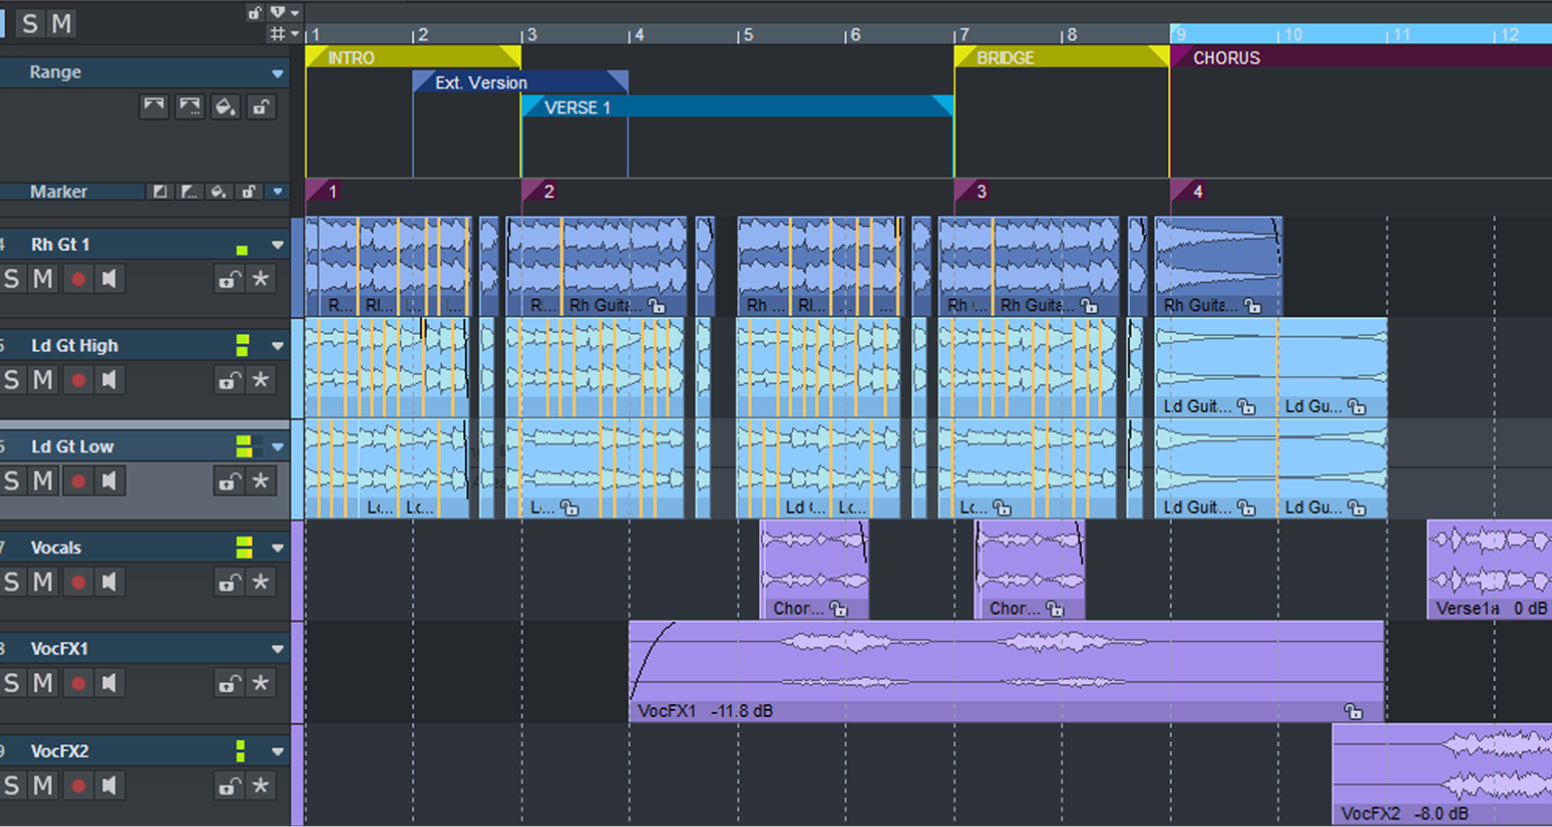Open the Marker track dropdown arrow
This screenshot has width=1552, height=827.
coord(277,192)
